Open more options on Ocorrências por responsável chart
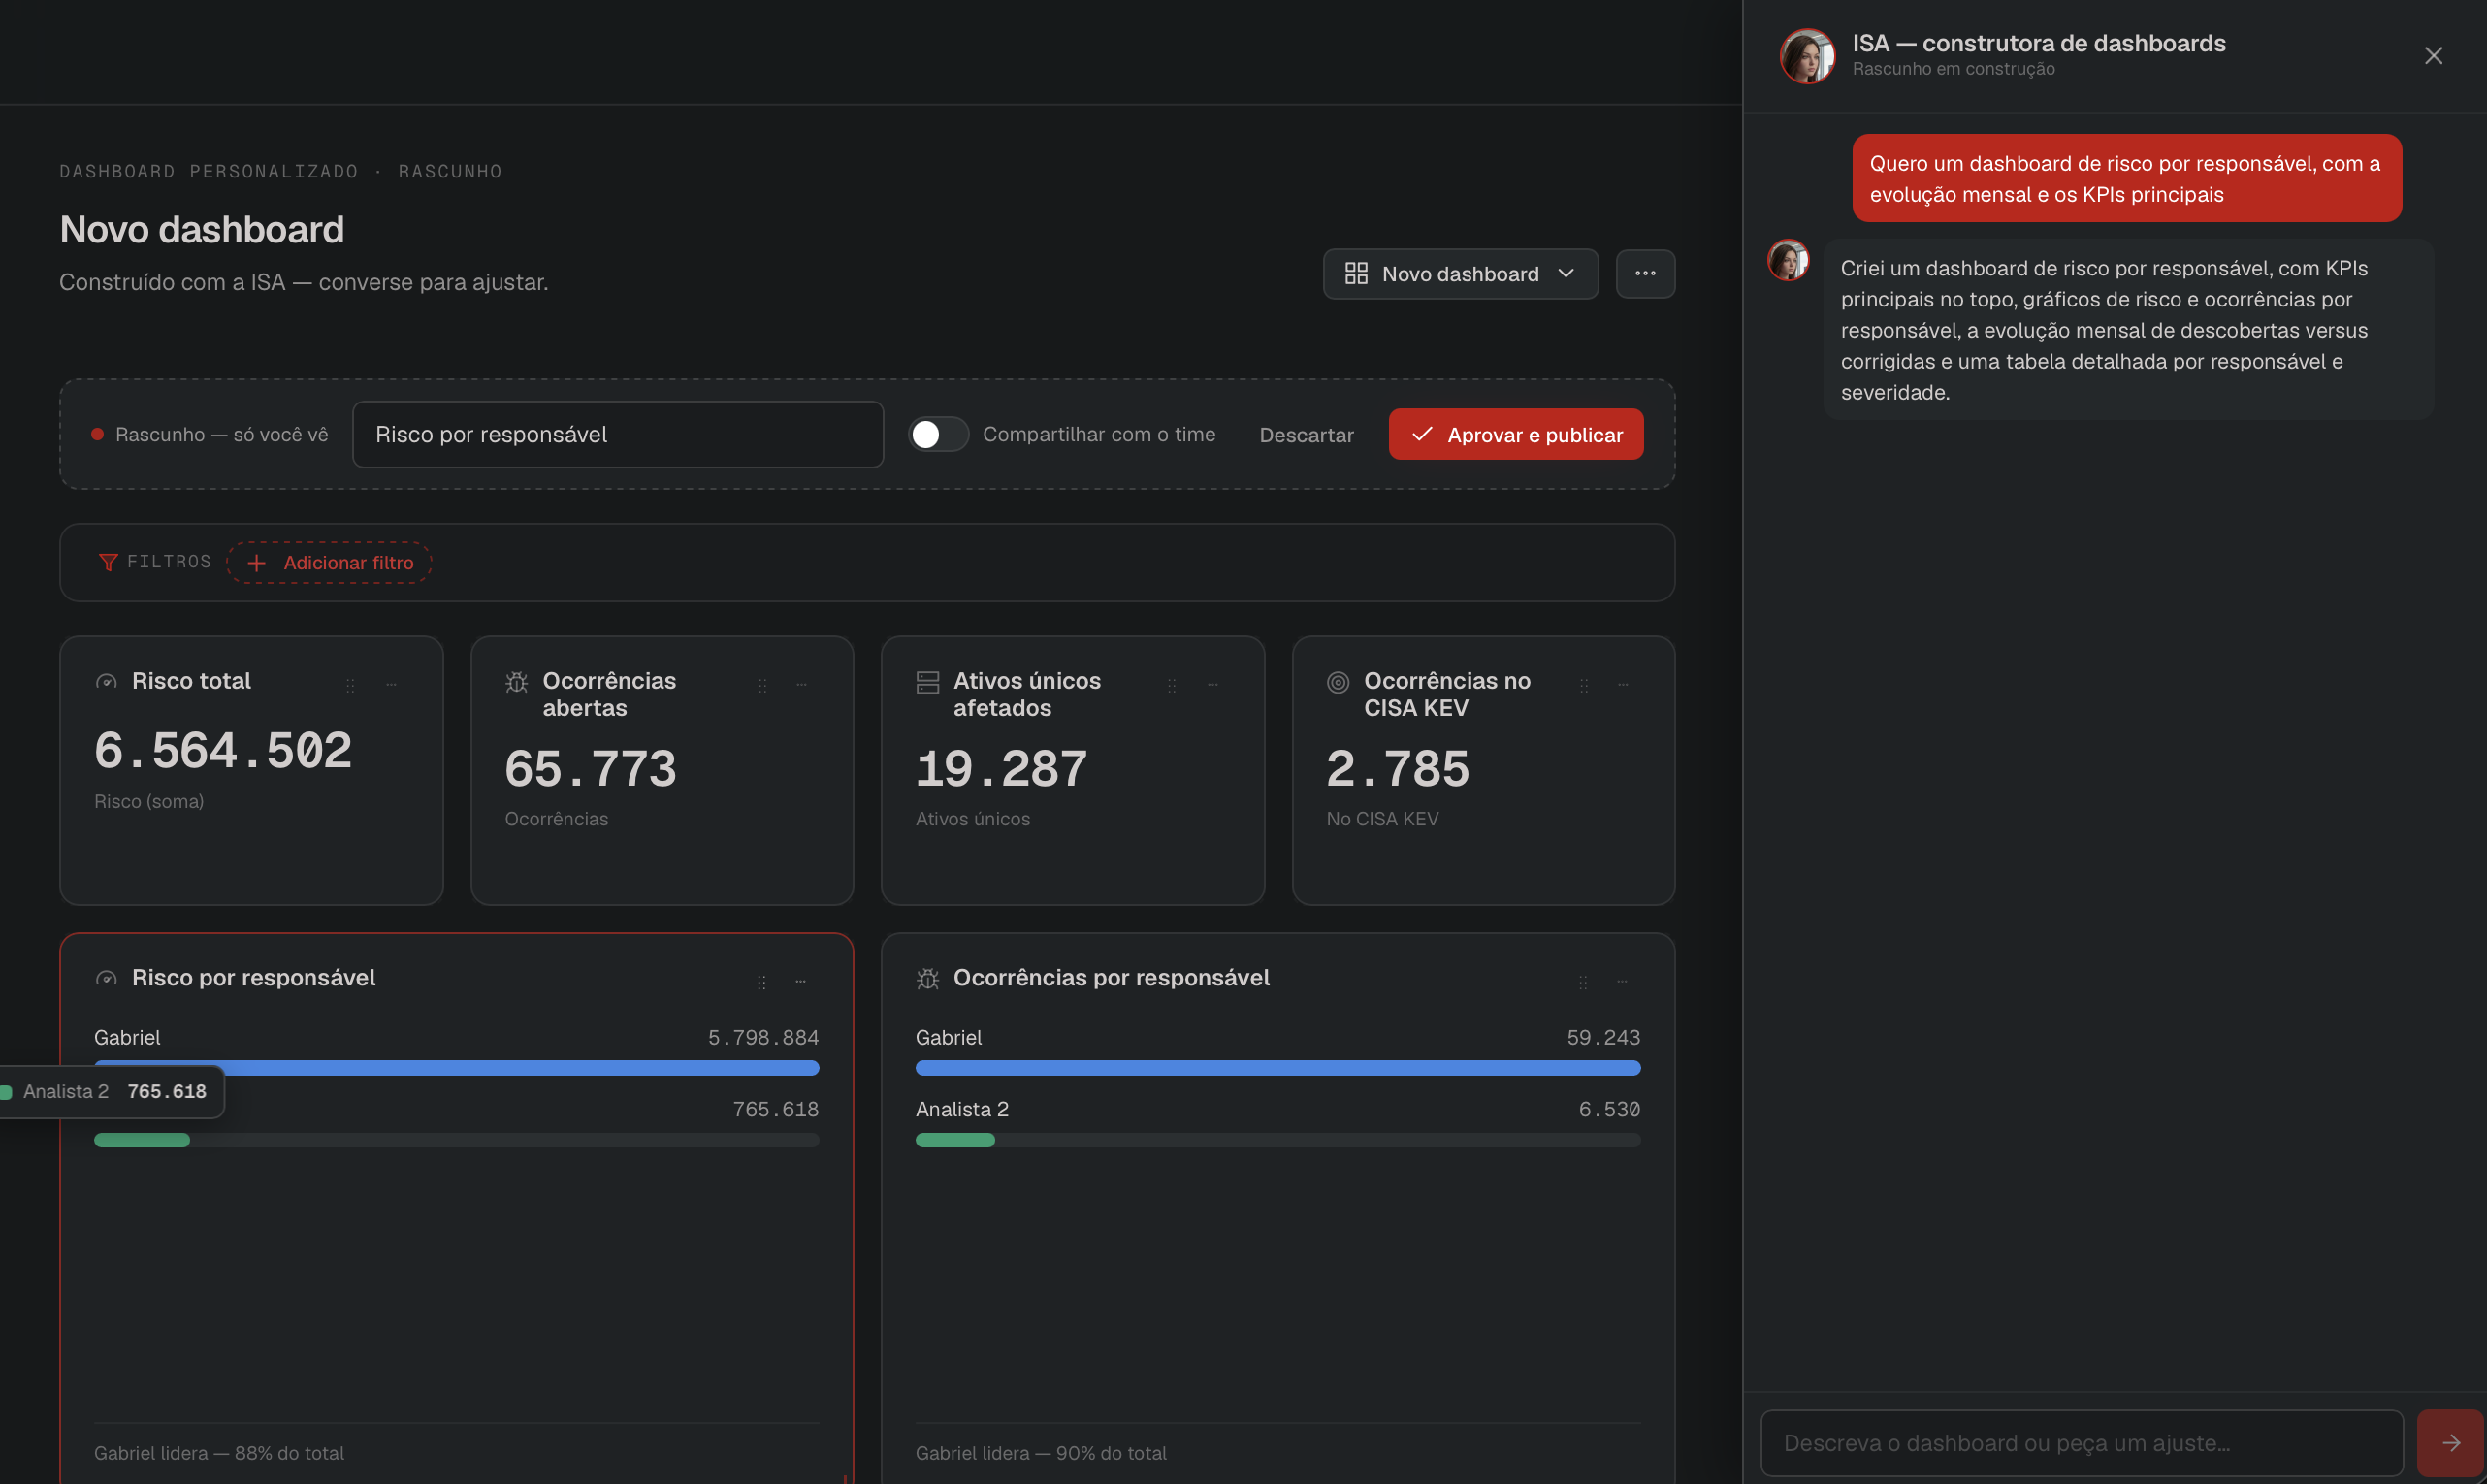 [x=1622, y=982]
